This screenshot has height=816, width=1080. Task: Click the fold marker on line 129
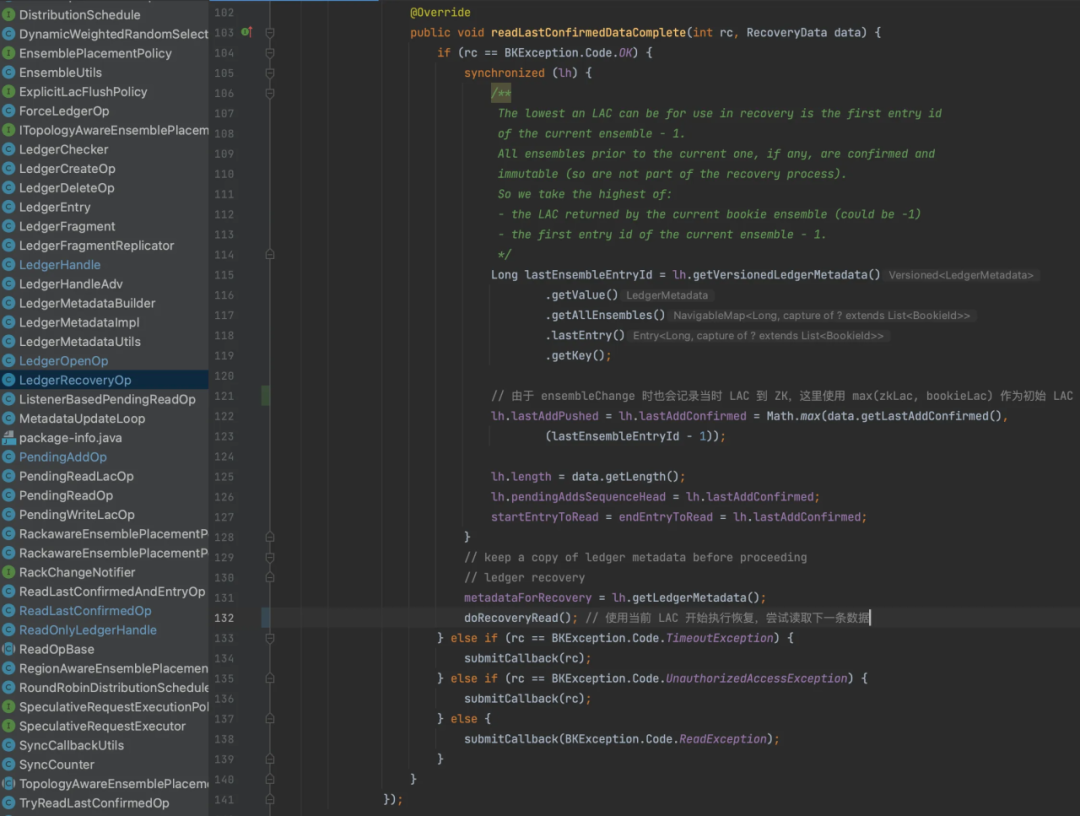pos(270,557)
